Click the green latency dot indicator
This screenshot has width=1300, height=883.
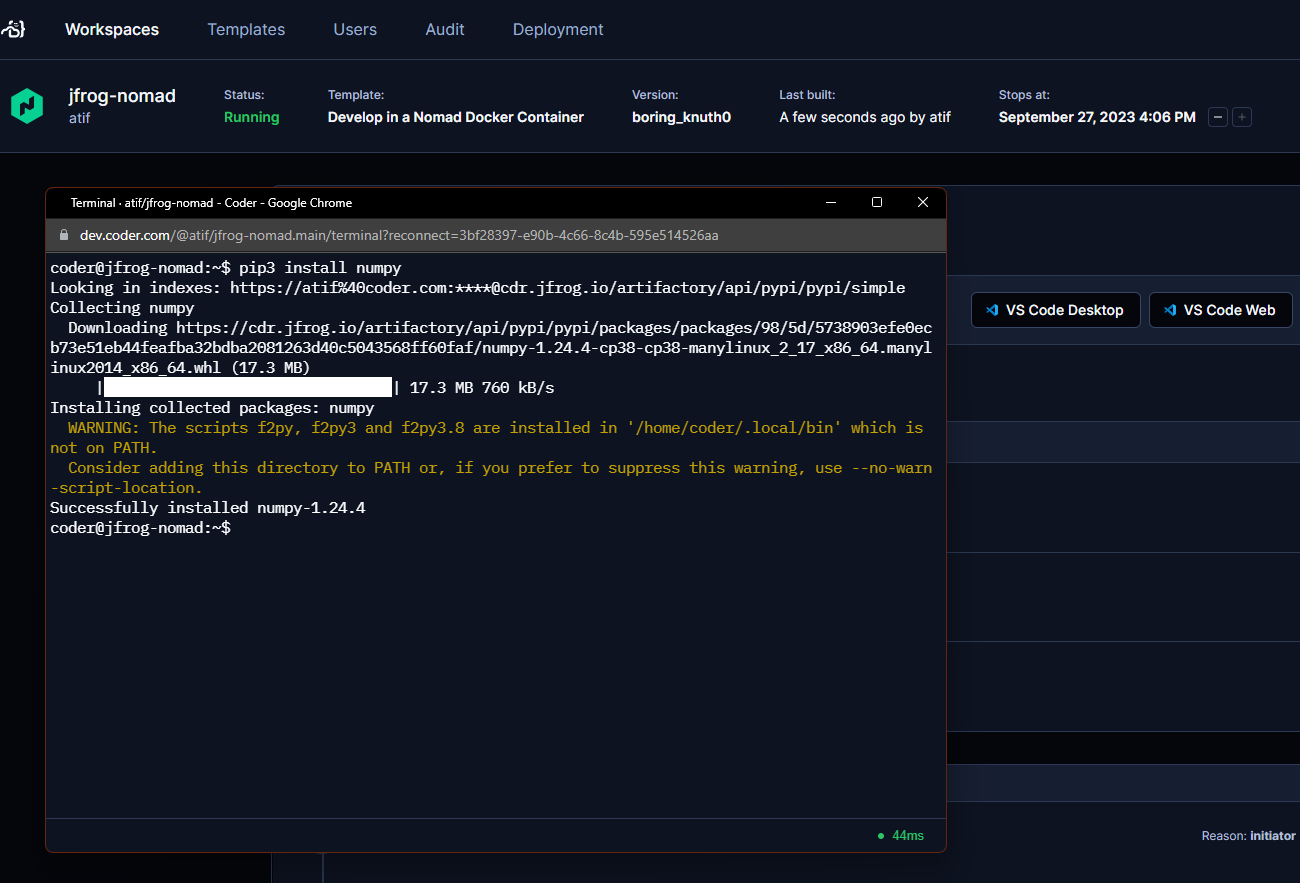point(880,835)
